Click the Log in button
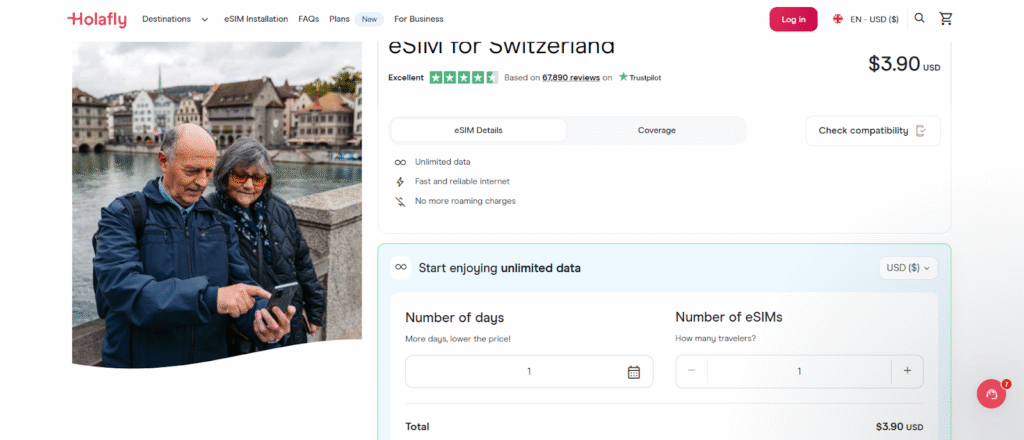The image size is (1024, 440). (x=793, y=19)
